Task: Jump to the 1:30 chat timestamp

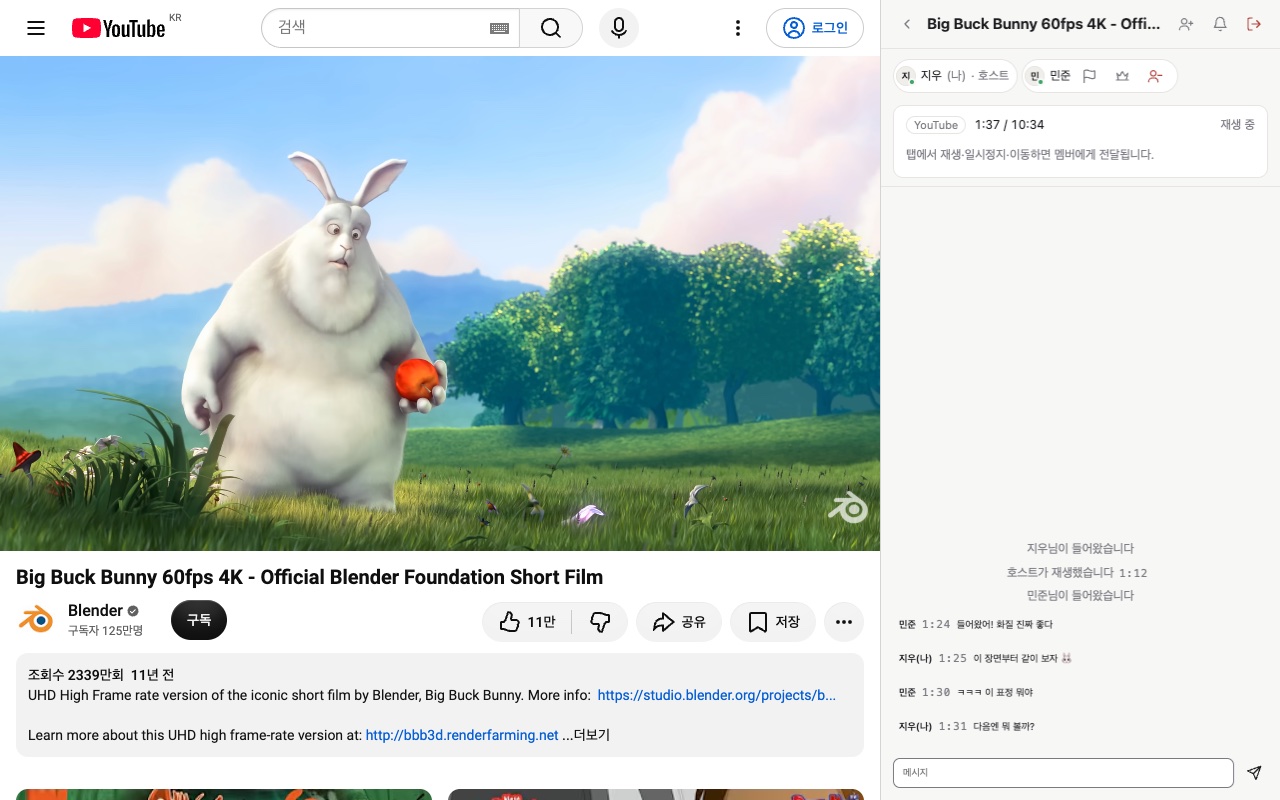Action: pos(936,693)
